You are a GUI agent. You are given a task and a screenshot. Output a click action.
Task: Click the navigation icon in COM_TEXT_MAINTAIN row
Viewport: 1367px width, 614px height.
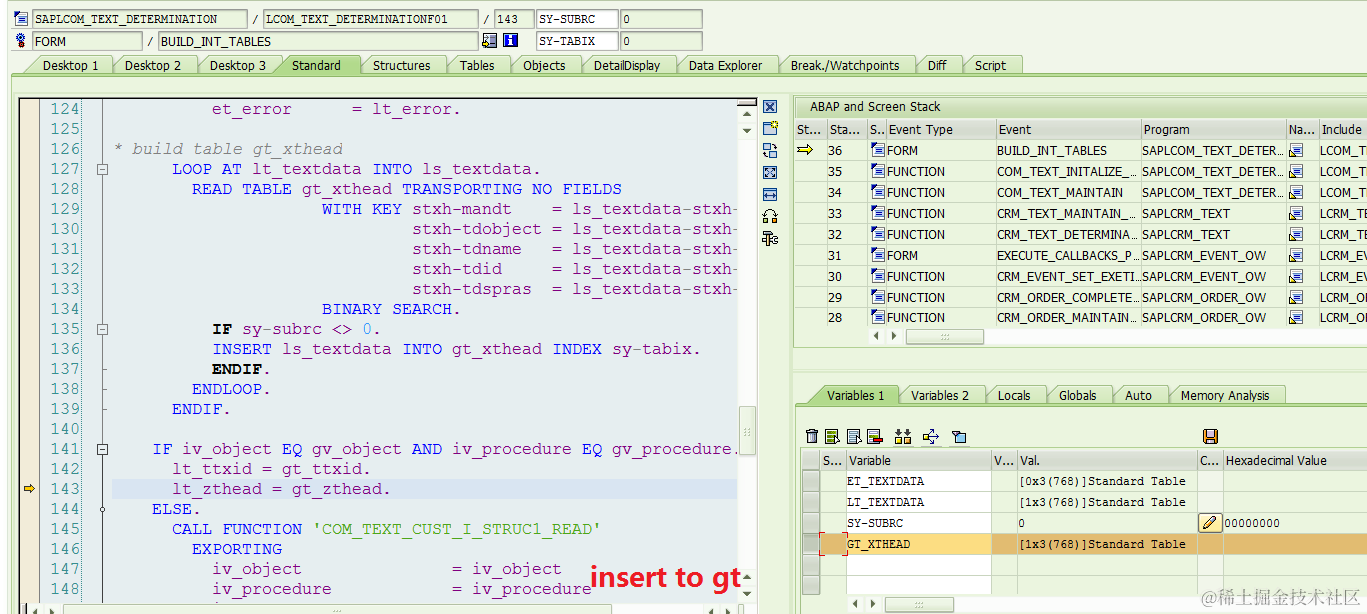pyautogui.click(x=1296, y=193)
